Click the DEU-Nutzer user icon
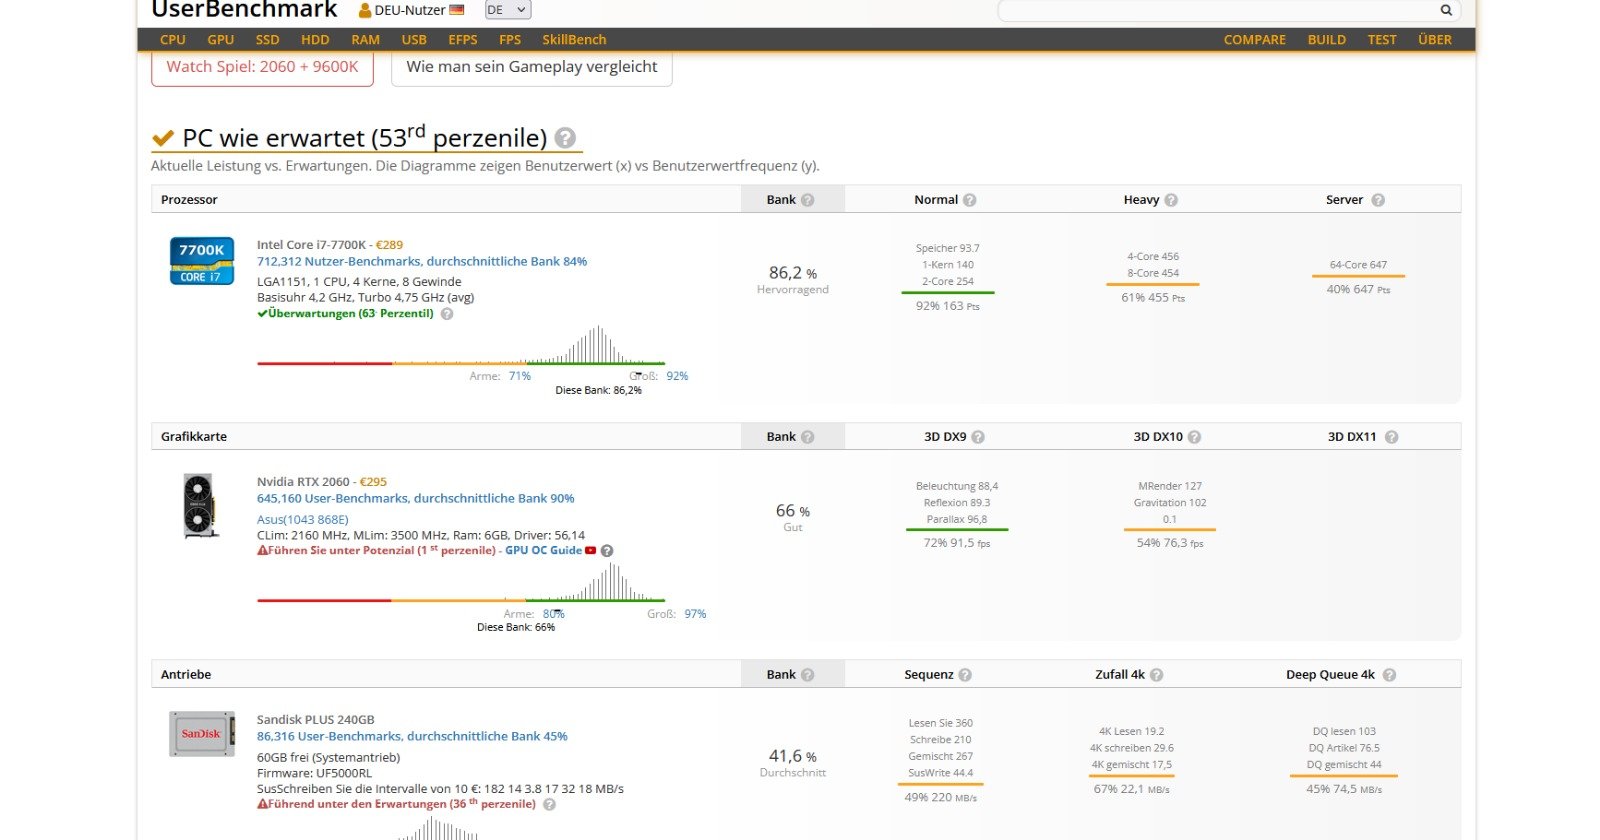The image size is (1600, 840). pos(365,11)
